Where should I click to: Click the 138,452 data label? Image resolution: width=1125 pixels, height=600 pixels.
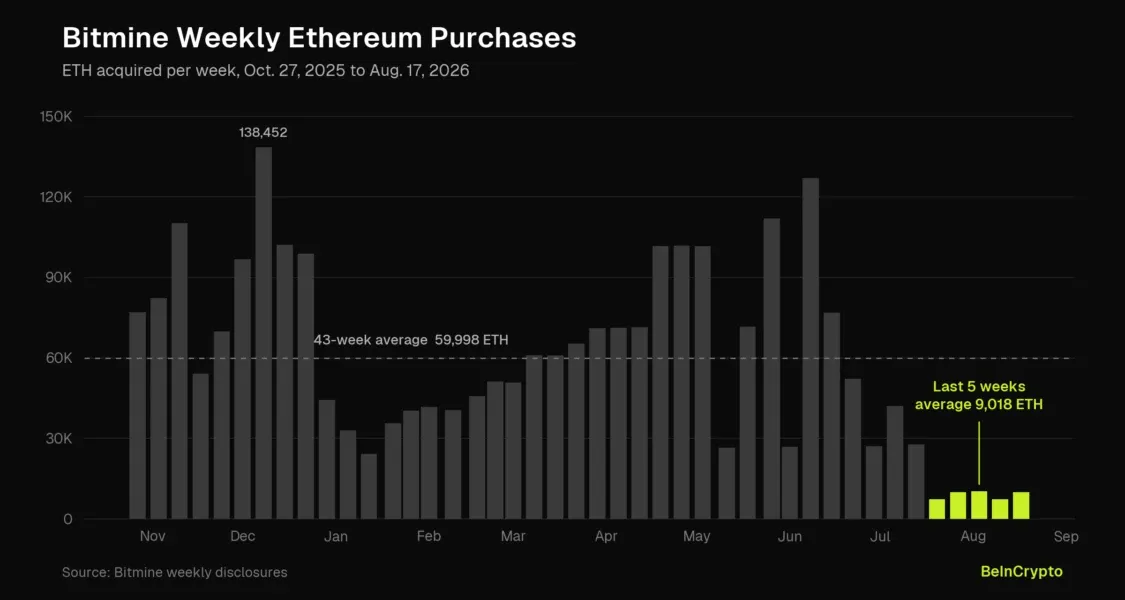click(263, 133)
